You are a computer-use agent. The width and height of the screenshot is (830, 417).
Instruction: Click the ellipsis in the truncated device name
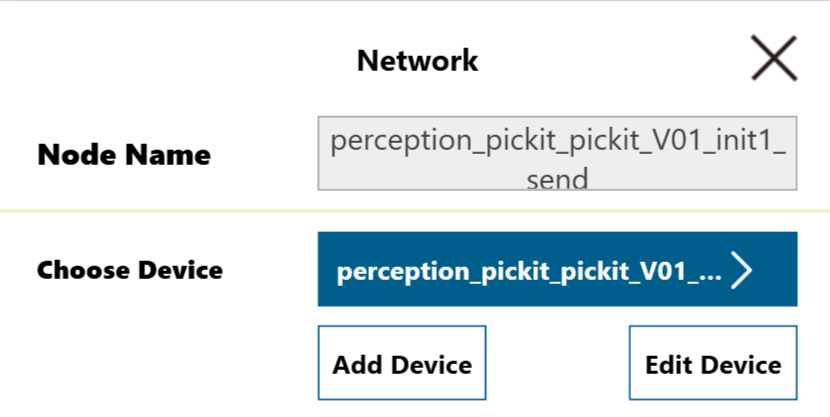(x=707, y=273)
